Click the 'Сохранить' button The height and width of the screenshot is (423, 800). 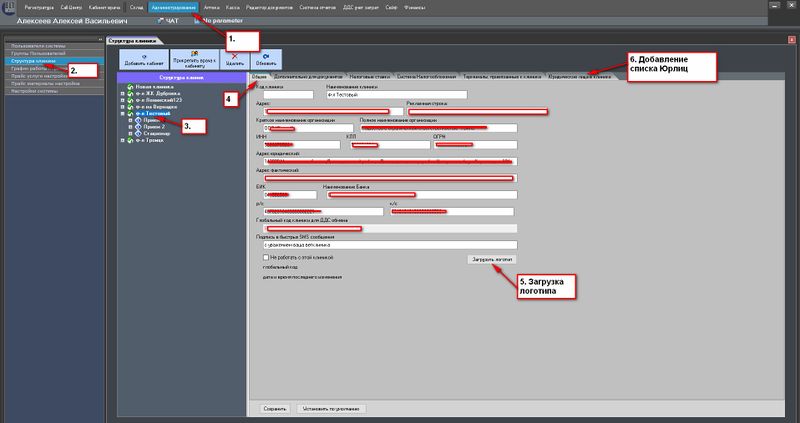275,409
